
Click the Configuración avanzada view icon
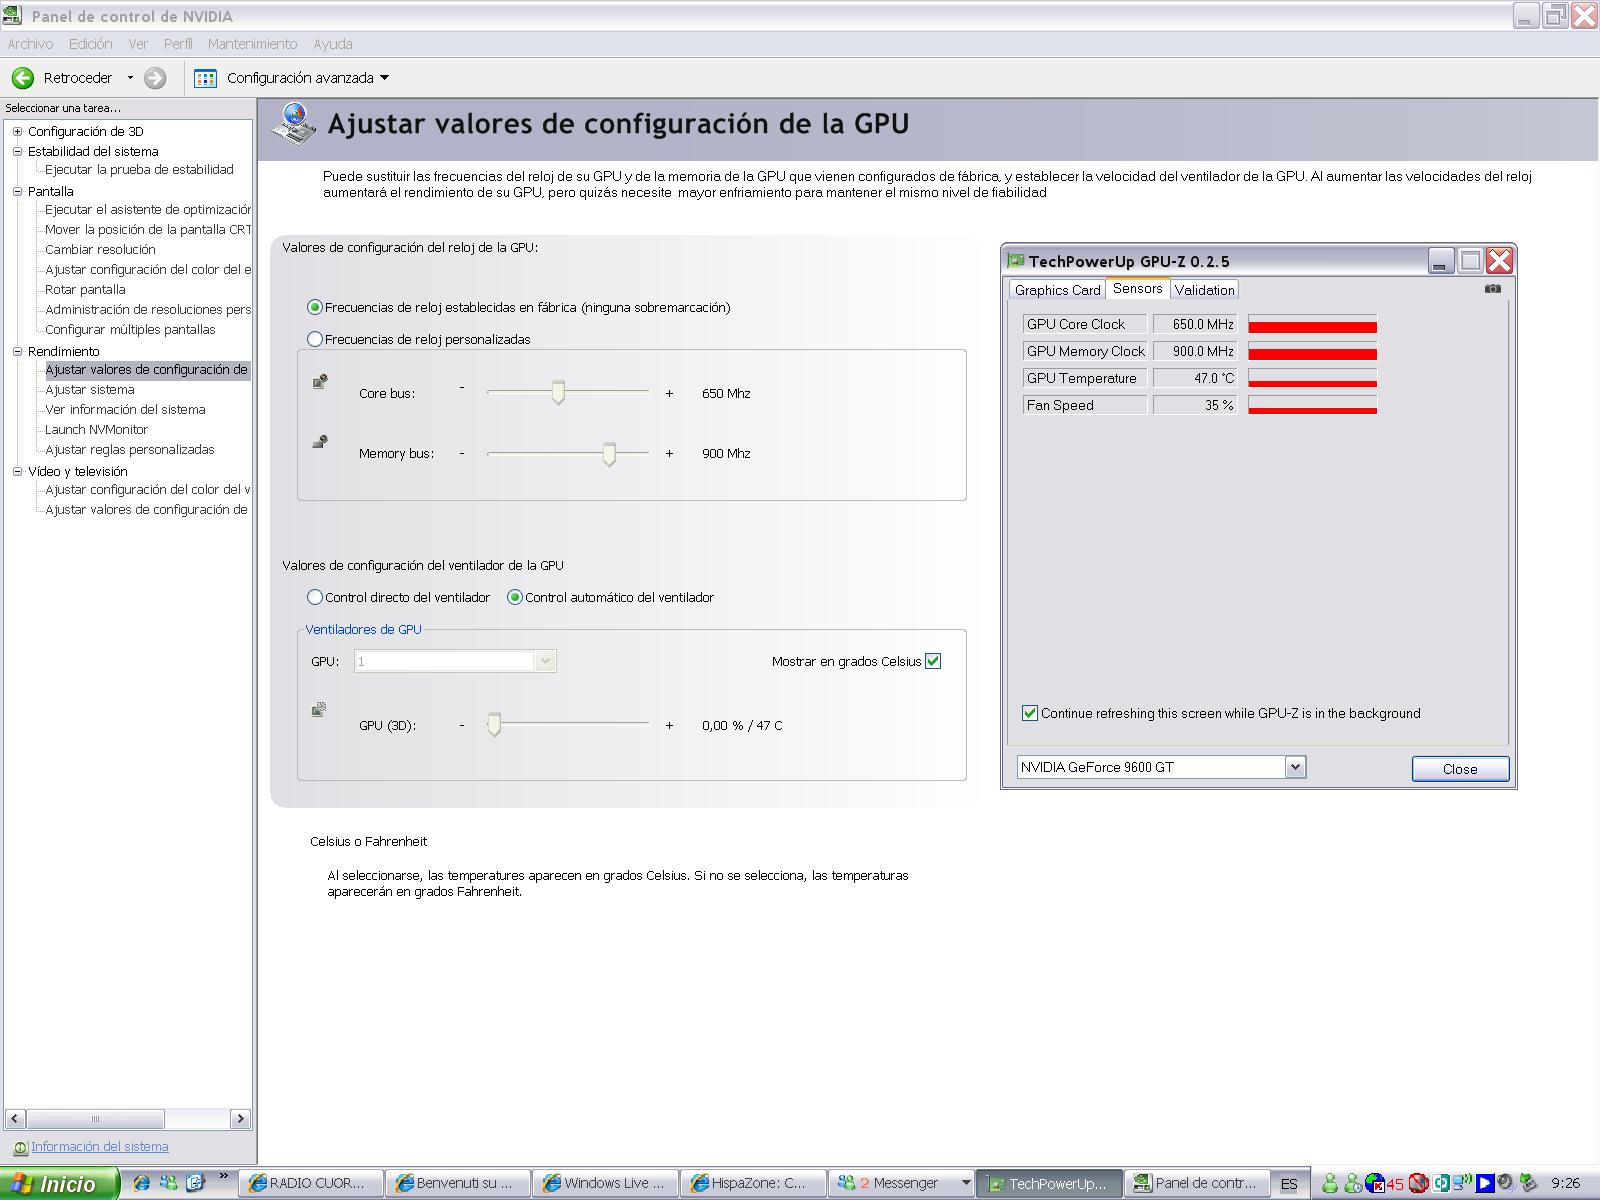(x=205, y=78)
